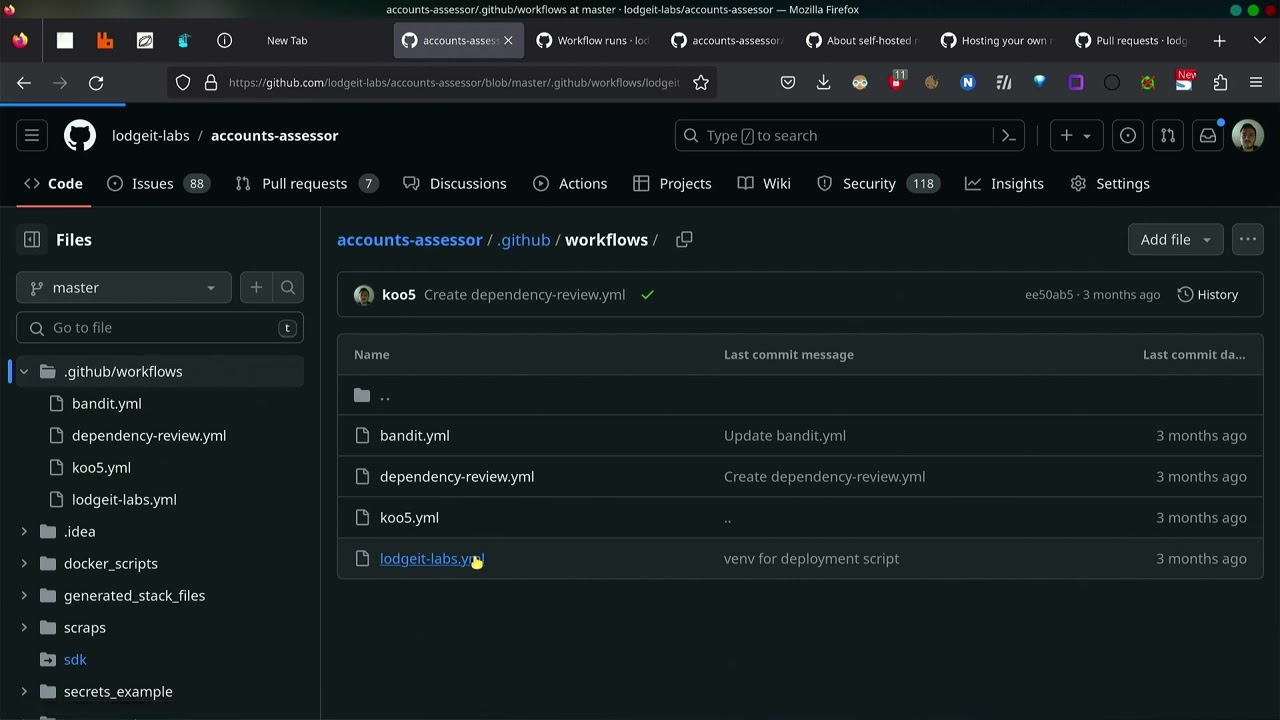Open the repository Settings tab
This screenshot has width=1280, height=720.
(x=1110, y=183)
